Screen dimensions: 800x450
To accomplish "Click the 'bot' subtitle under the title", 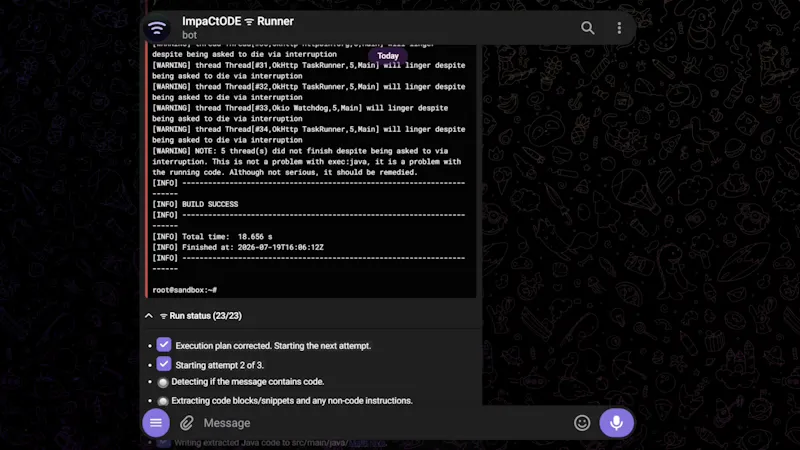I will [x=189, y=35].
